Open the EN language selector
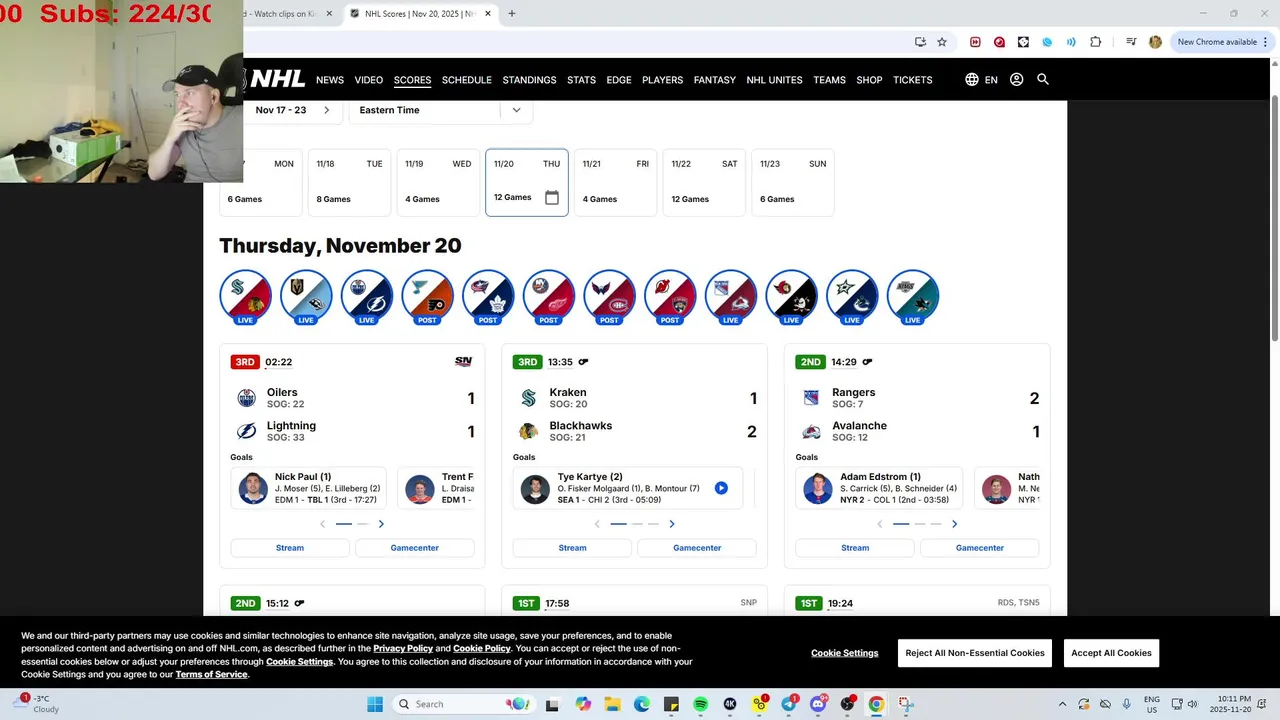This screenshot has width=1280, height=720. [x=981, y=79]
